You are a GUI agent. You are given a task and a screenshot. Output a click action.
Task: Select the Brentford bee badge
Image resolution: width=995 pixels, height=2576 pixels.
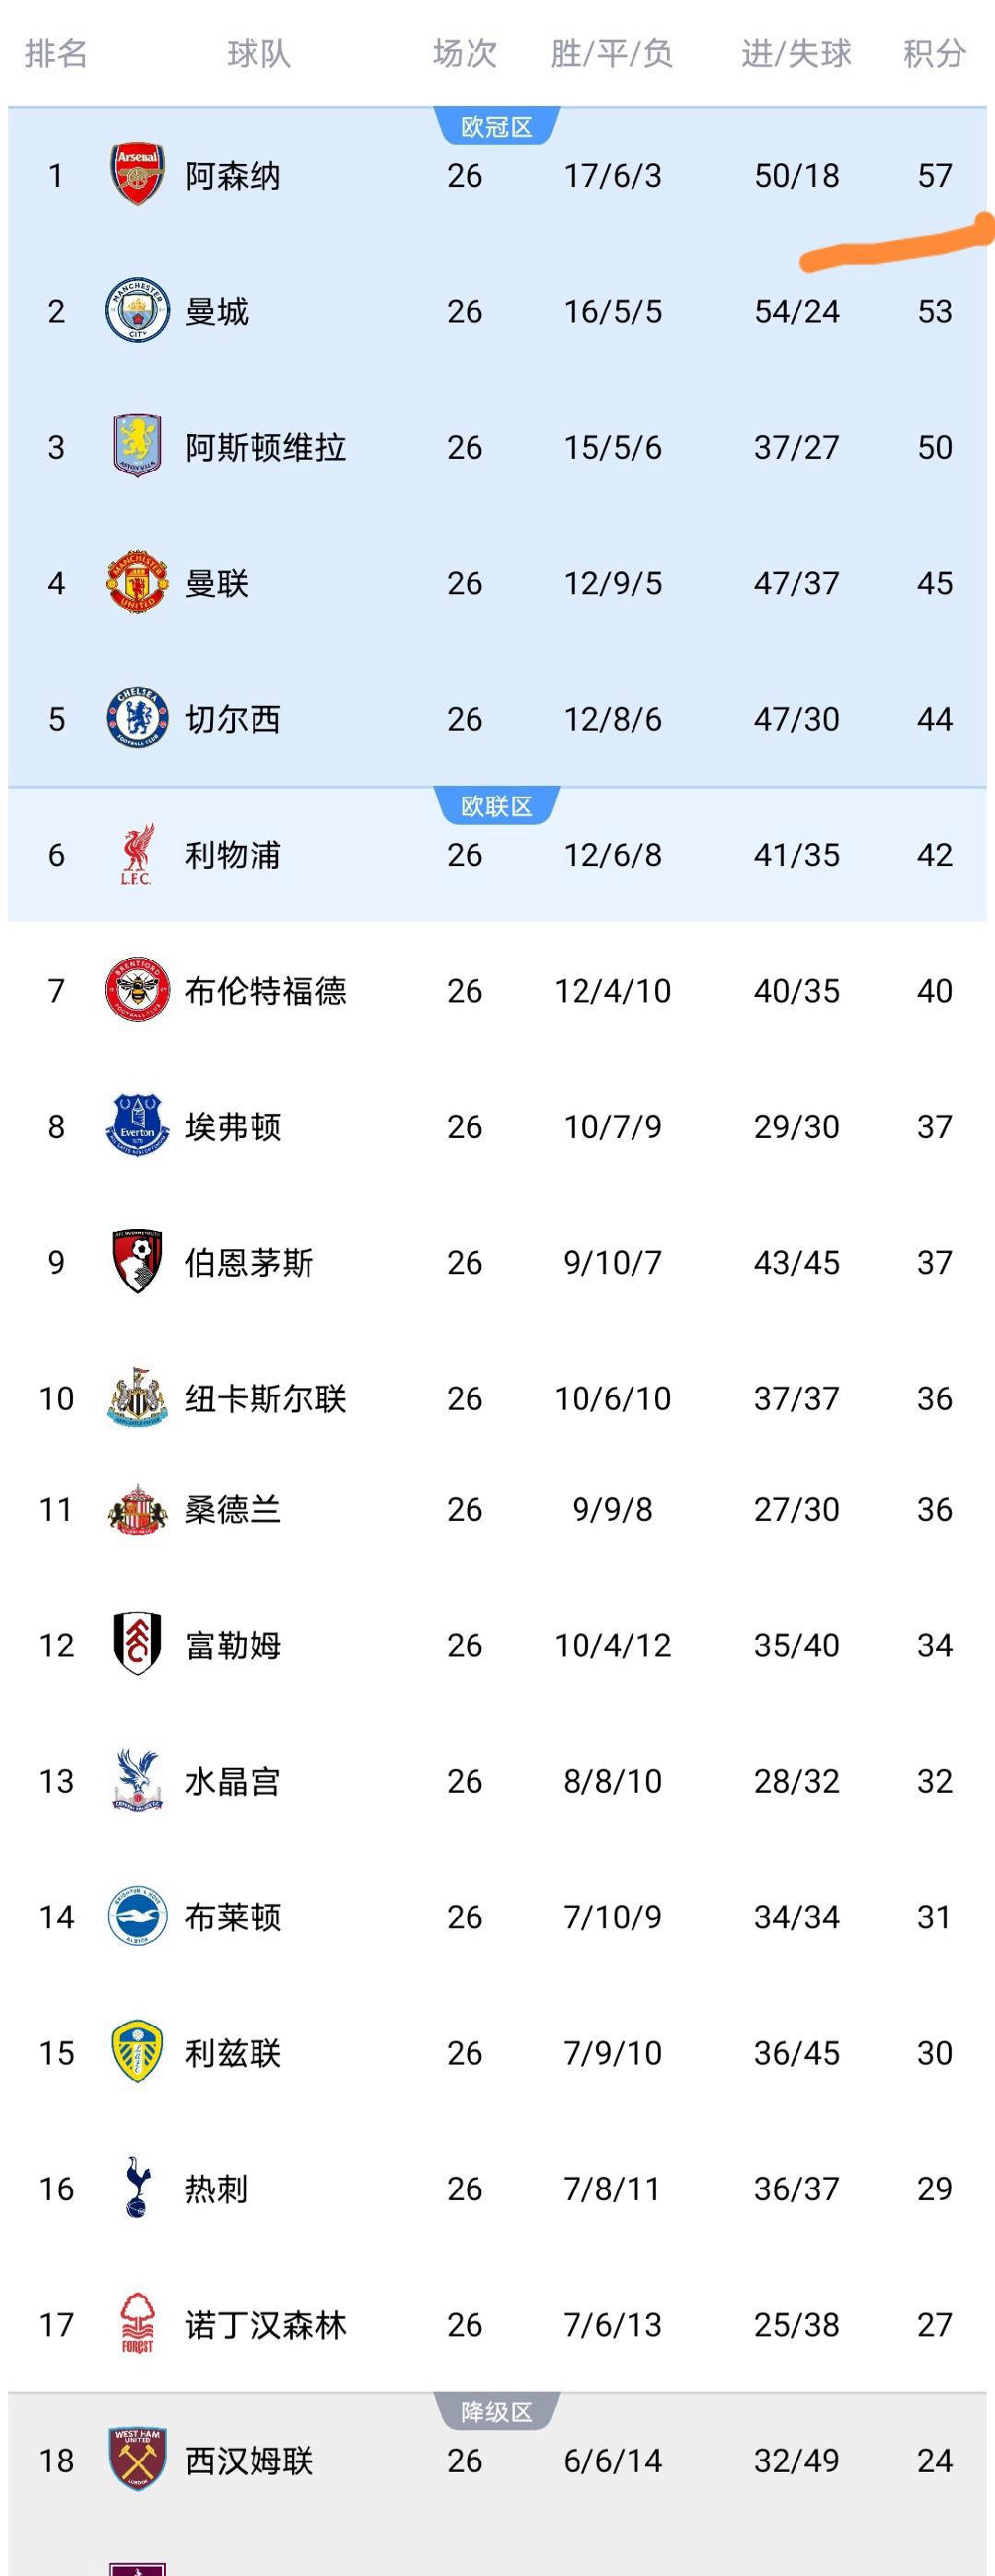137,990
